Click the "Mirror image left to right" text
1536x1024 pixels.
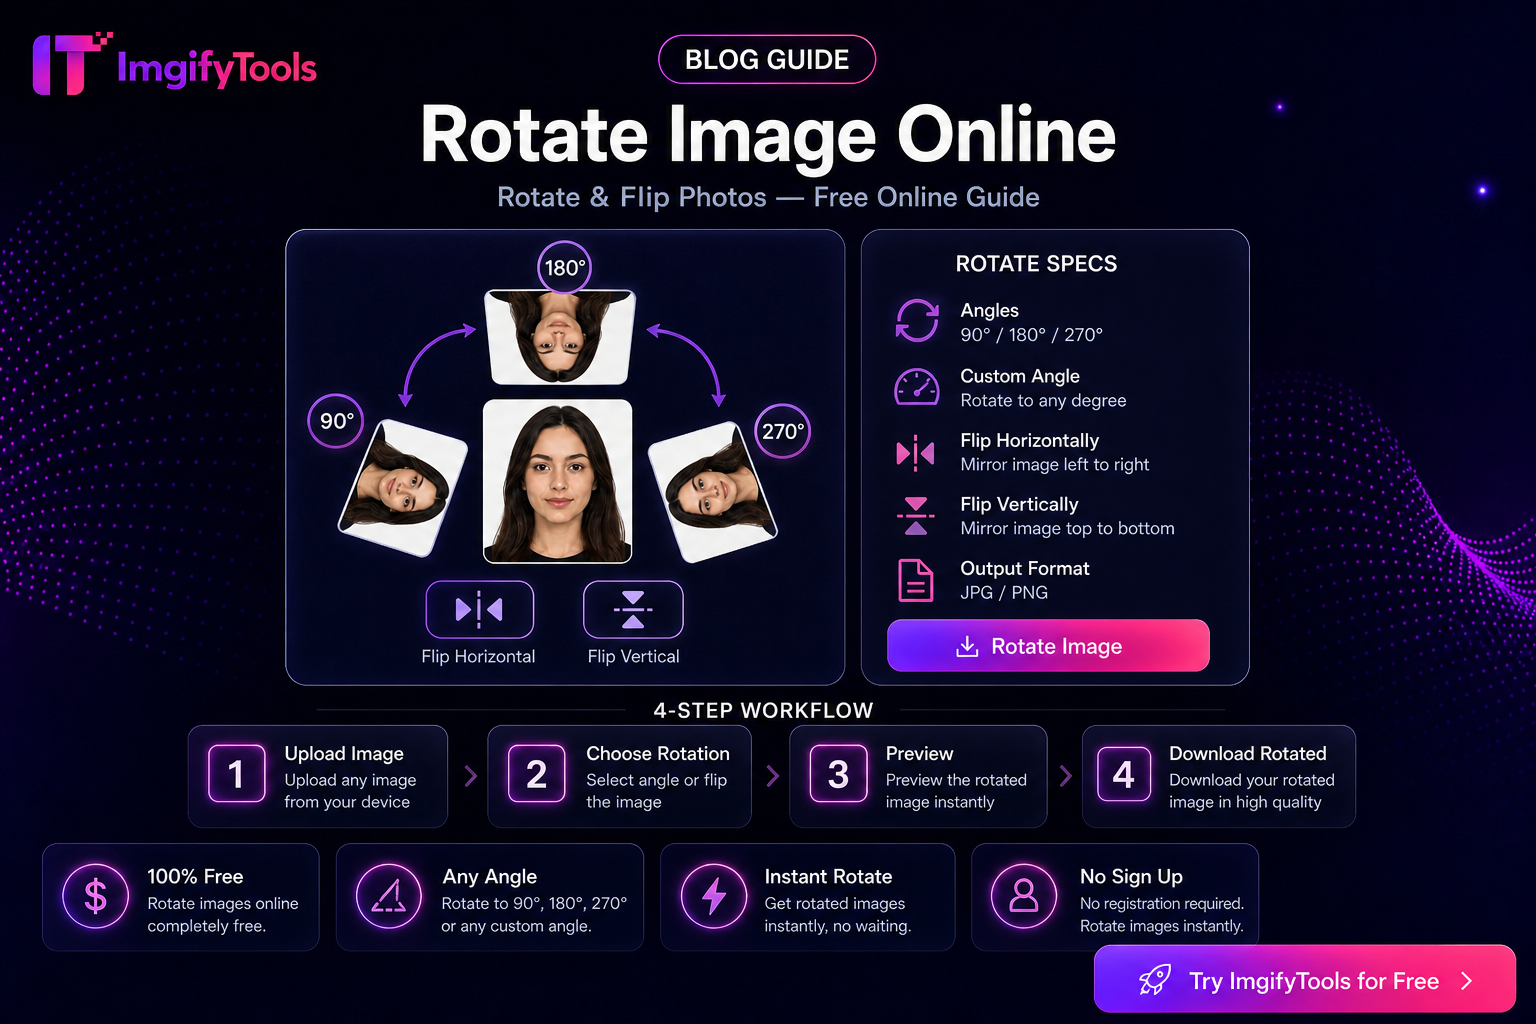pos(1055,464)
